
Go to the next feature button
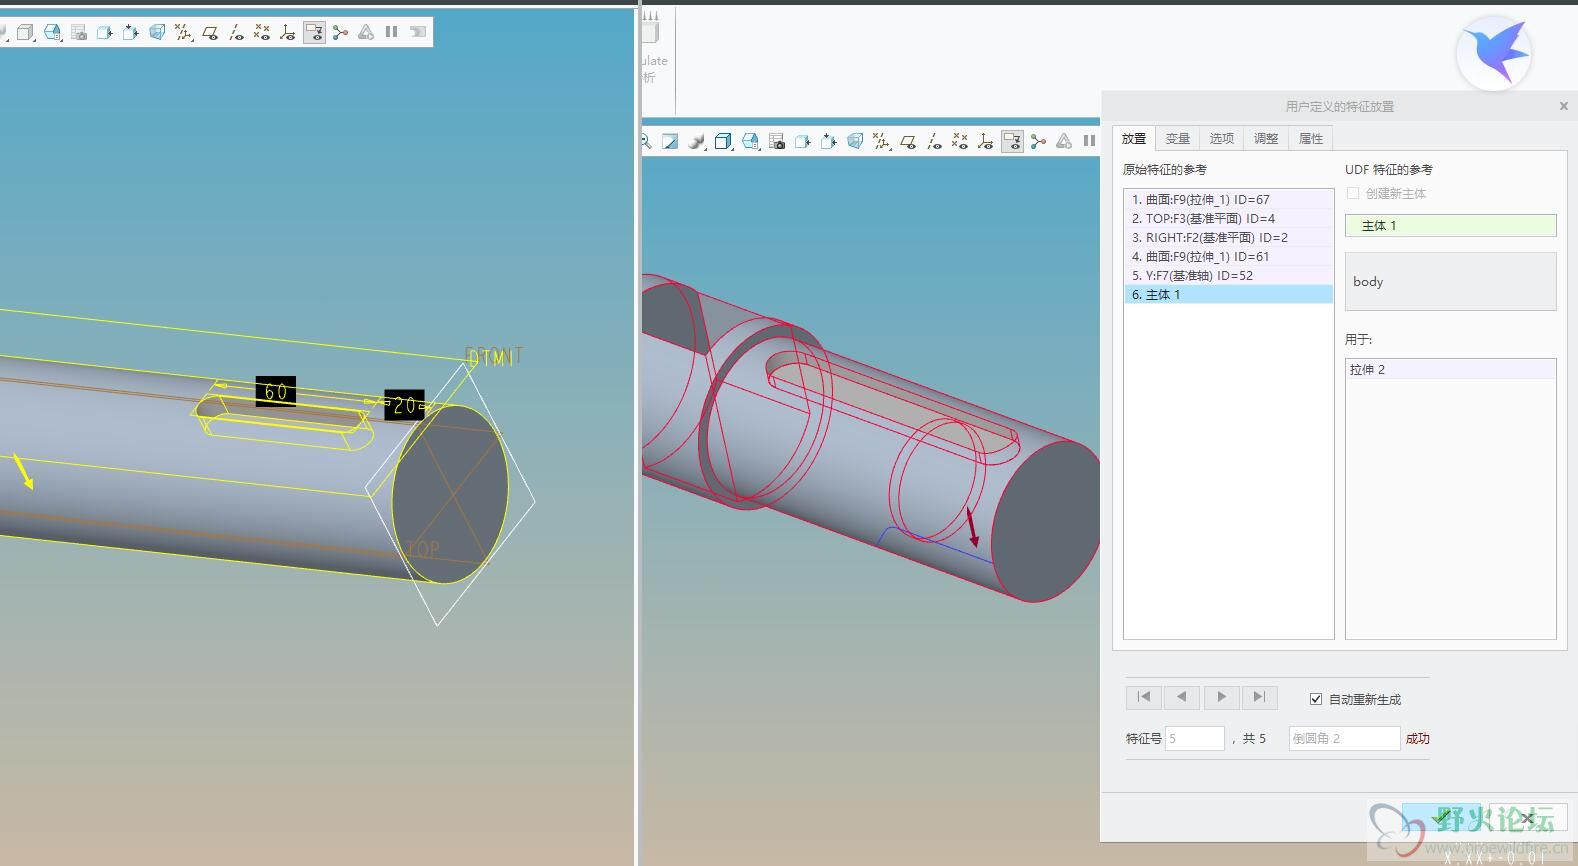pos(1221,697)
